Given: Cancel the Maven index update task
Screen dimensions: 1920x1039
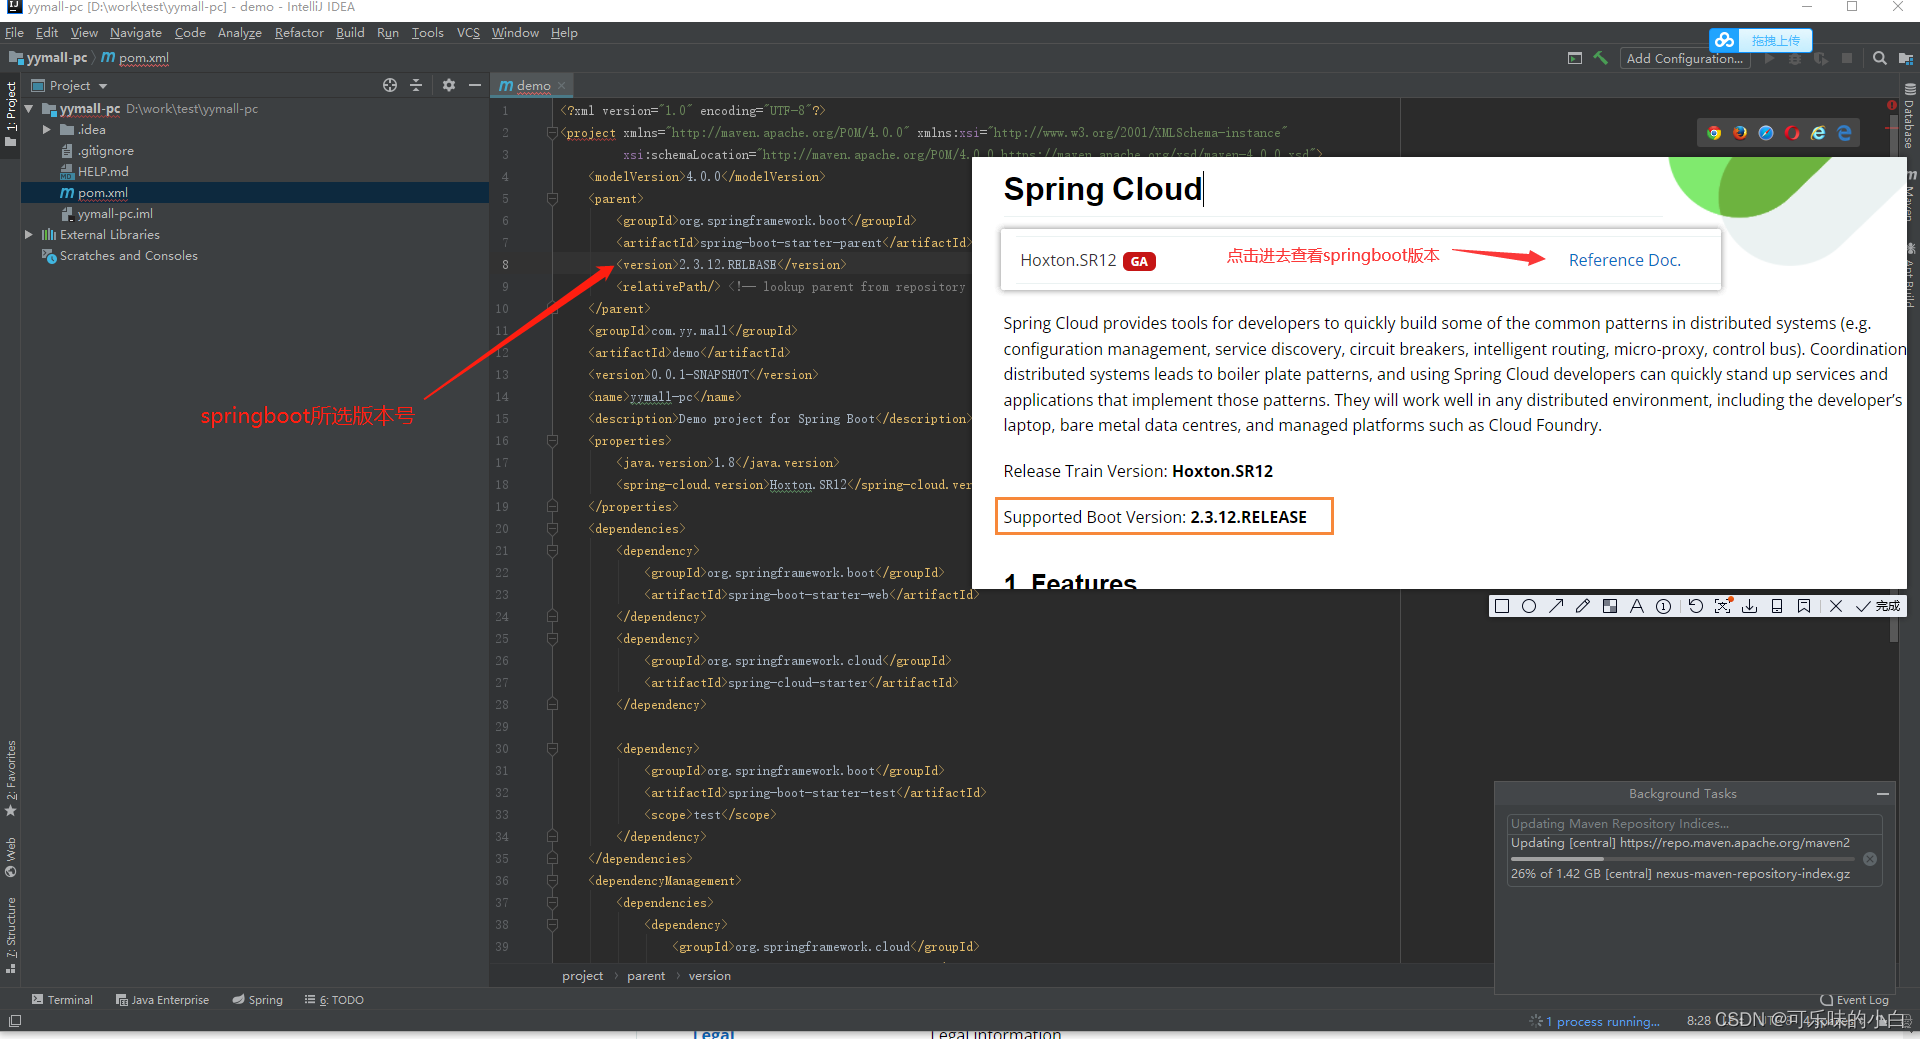Looking at the screenshot, I should (x=1870, y=859).
